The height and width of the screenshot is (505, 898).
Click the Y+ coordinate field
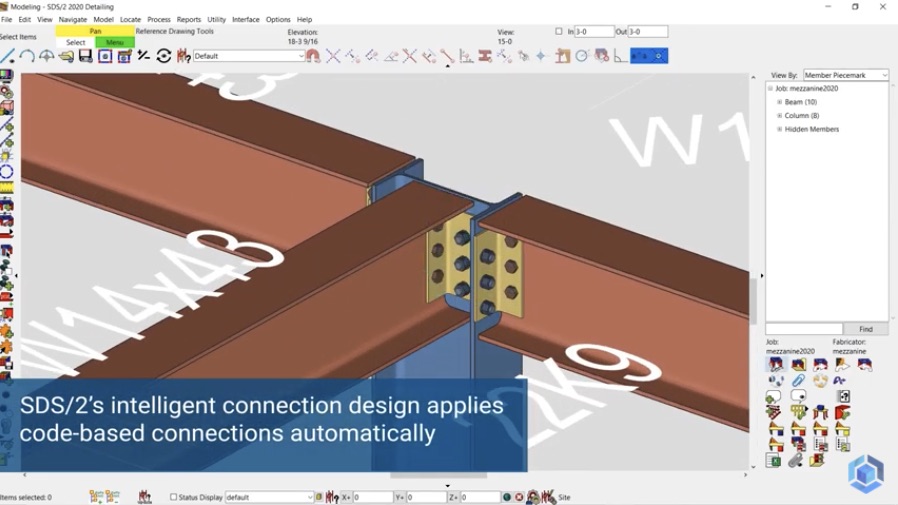pyautogui.click(x=424, y=497)
